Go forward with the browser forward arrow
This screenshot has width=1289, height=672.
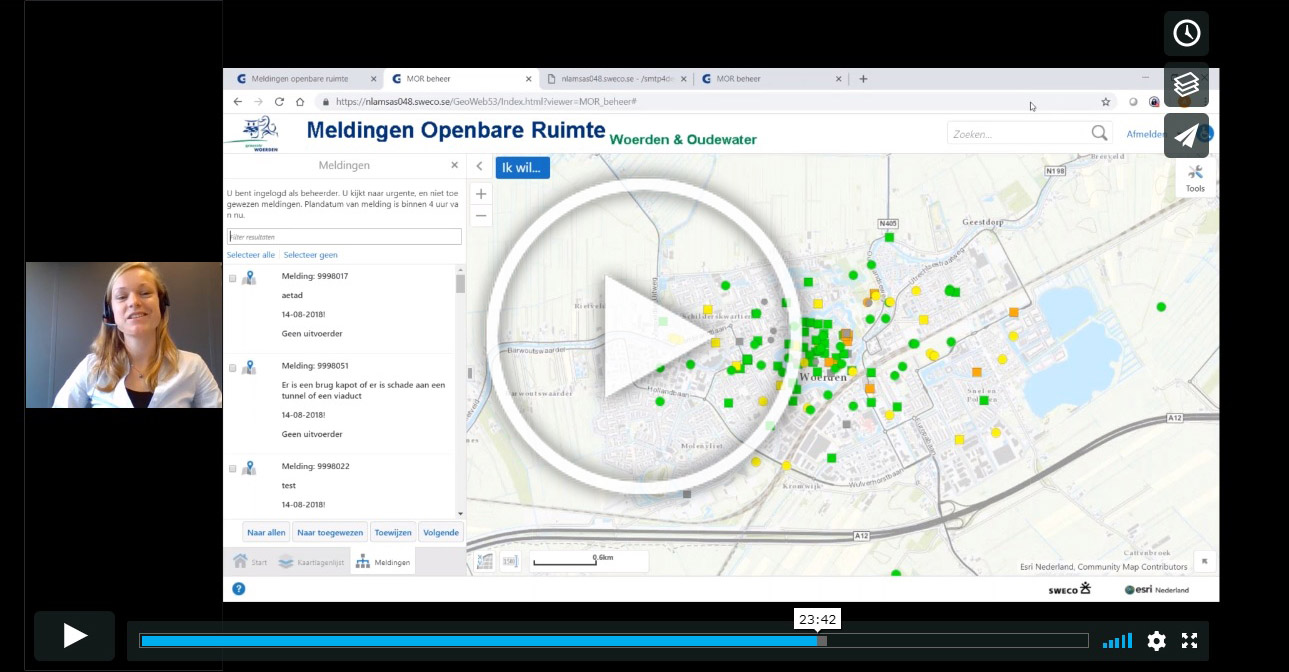click(x=258, y=101)
